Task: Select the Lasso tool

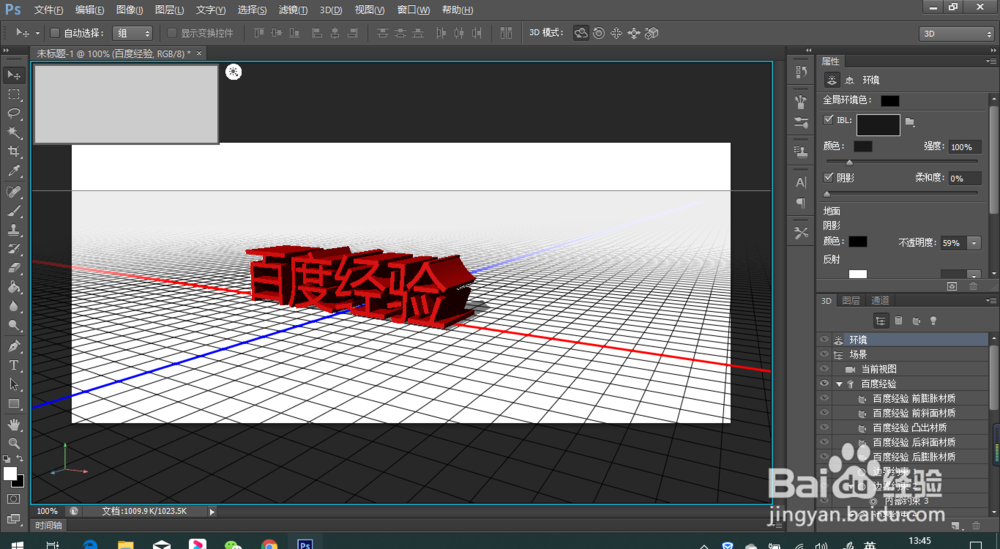Action: tap(14, 113)
